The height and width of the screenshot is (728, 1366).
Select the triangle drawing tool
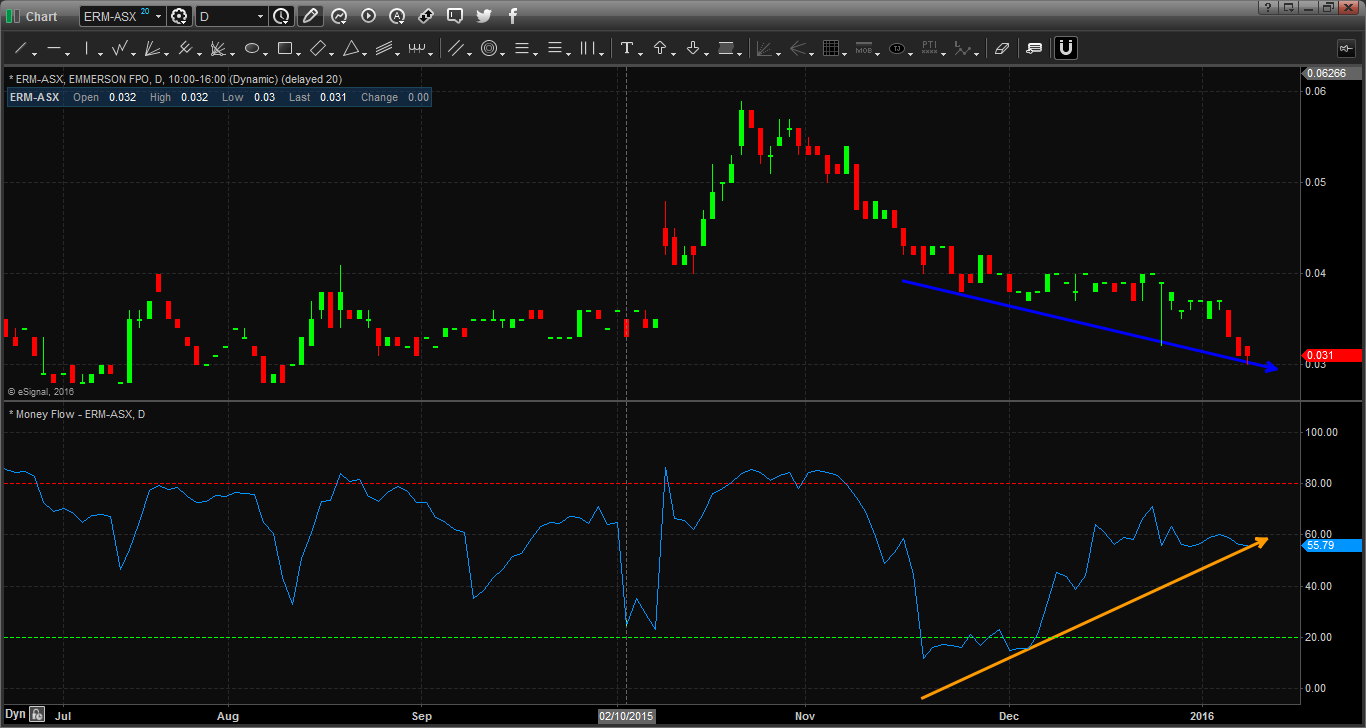[x=351, y=47]
